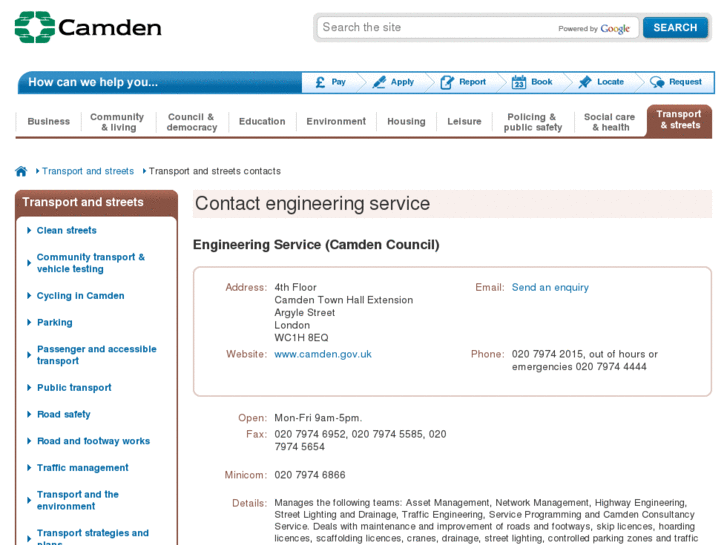This screenshot has width=727, height=545.
Task: Click the Report notepad icon
Action: [x=447, y=82]
